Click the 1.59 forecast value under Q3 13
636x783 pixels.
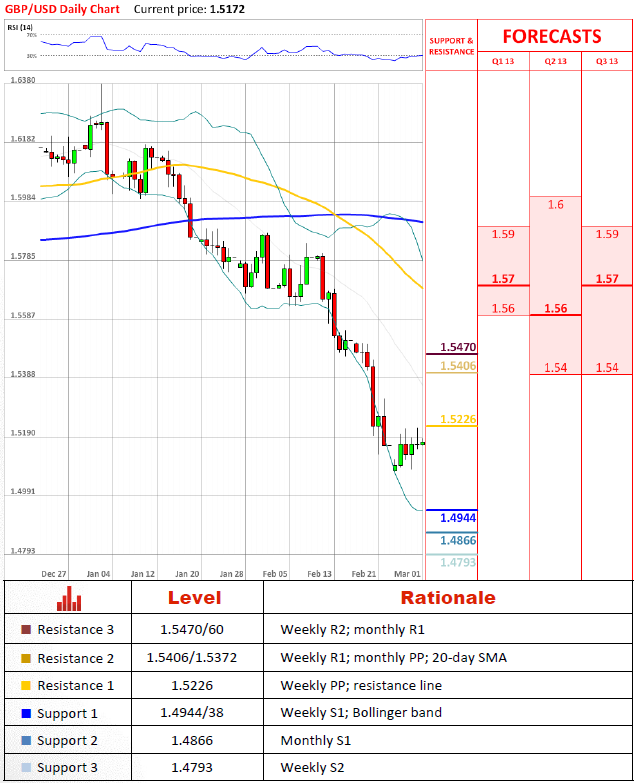click(x=607, y=234)
